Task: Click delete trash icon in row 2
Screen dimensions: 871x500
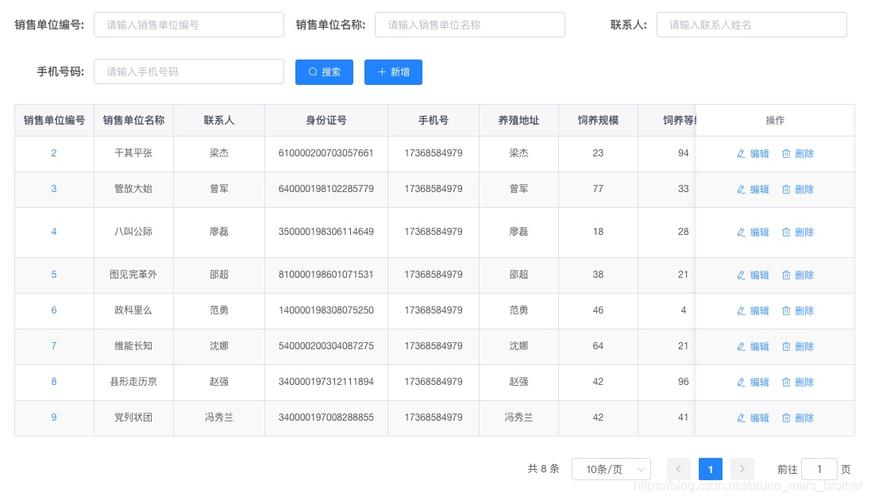Action: (786, 154)
